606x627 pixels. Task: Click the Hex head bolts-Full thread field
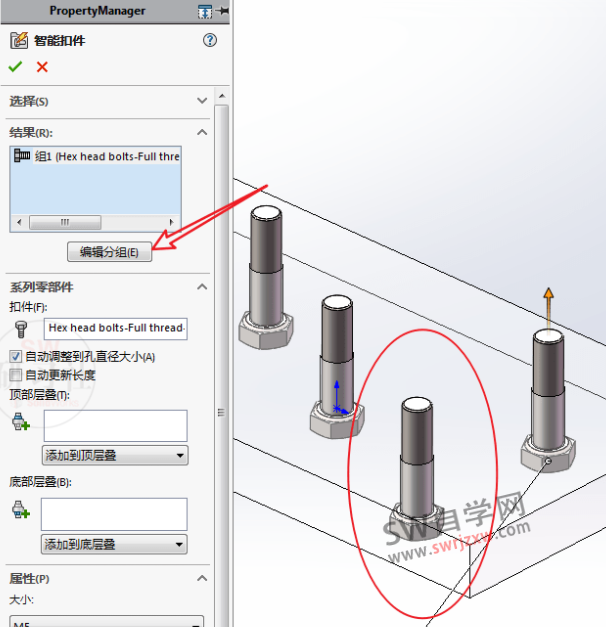click(116, 329)
